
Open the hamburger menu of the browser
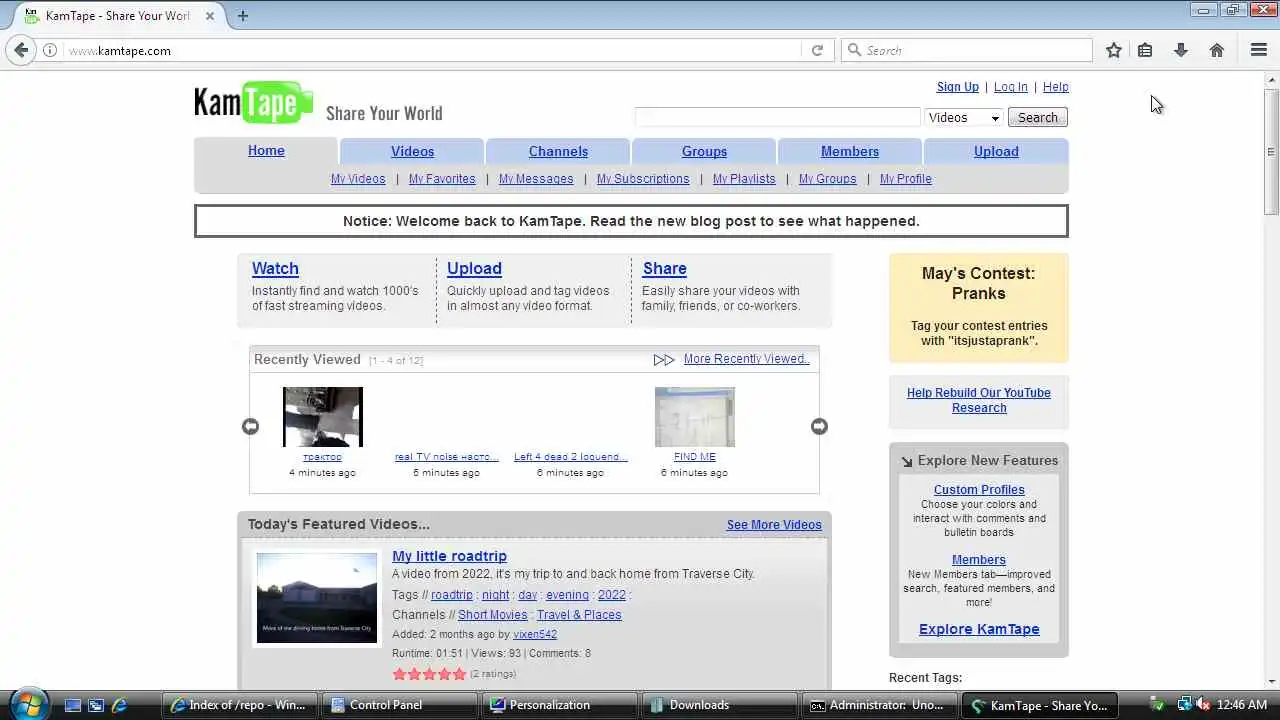click(1259, 50)
